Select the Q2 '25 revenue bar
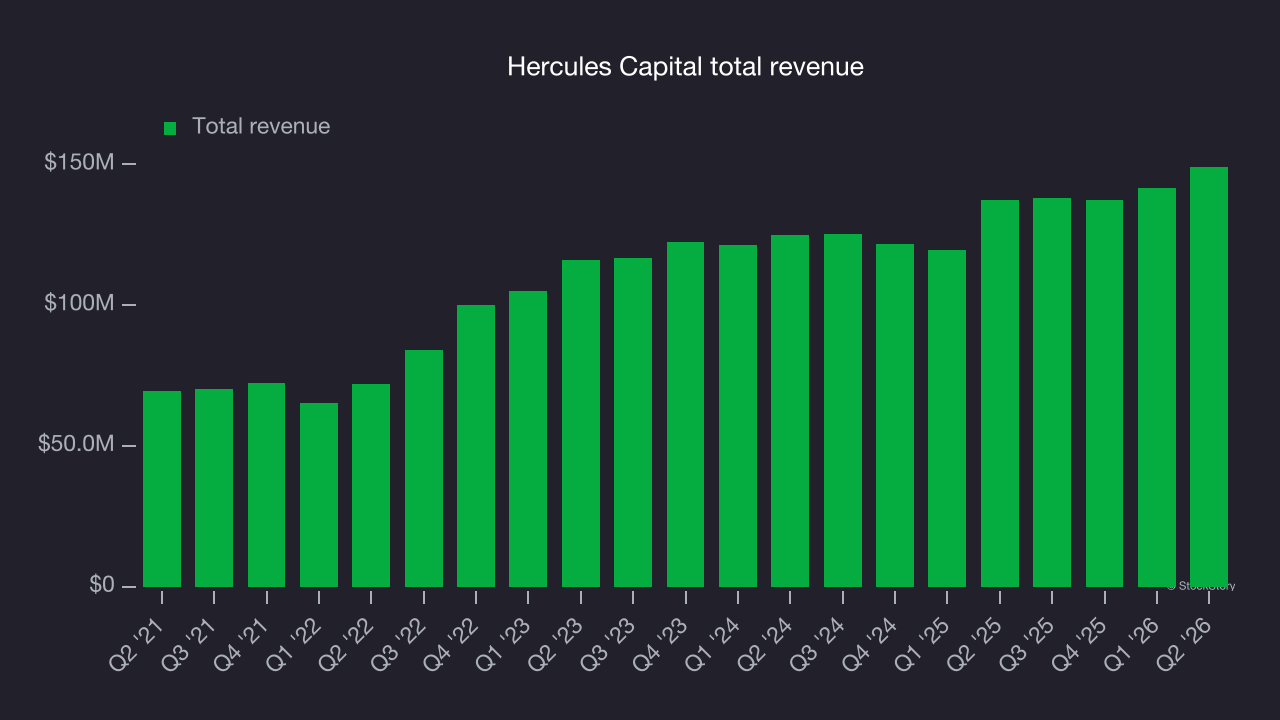 [1000, 393]
